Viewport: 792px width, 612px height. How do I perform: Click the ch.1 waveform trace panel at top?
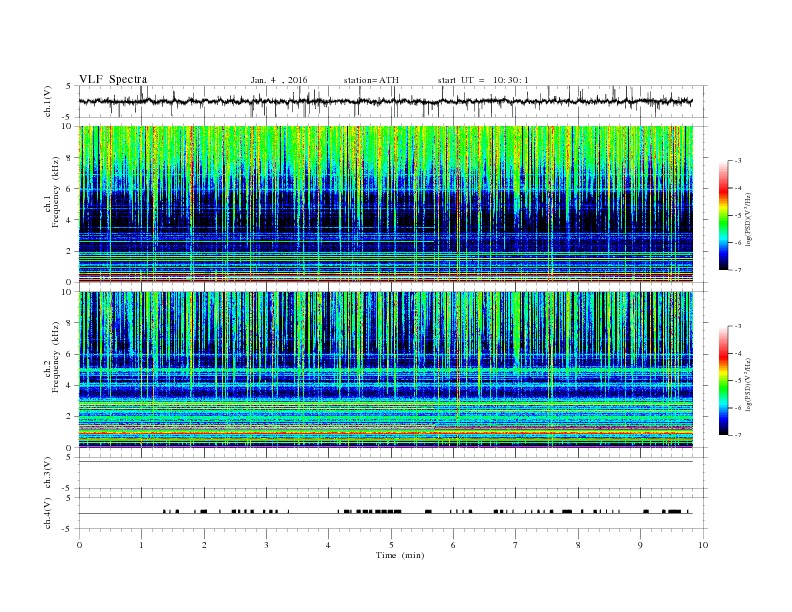pos(393,101)
